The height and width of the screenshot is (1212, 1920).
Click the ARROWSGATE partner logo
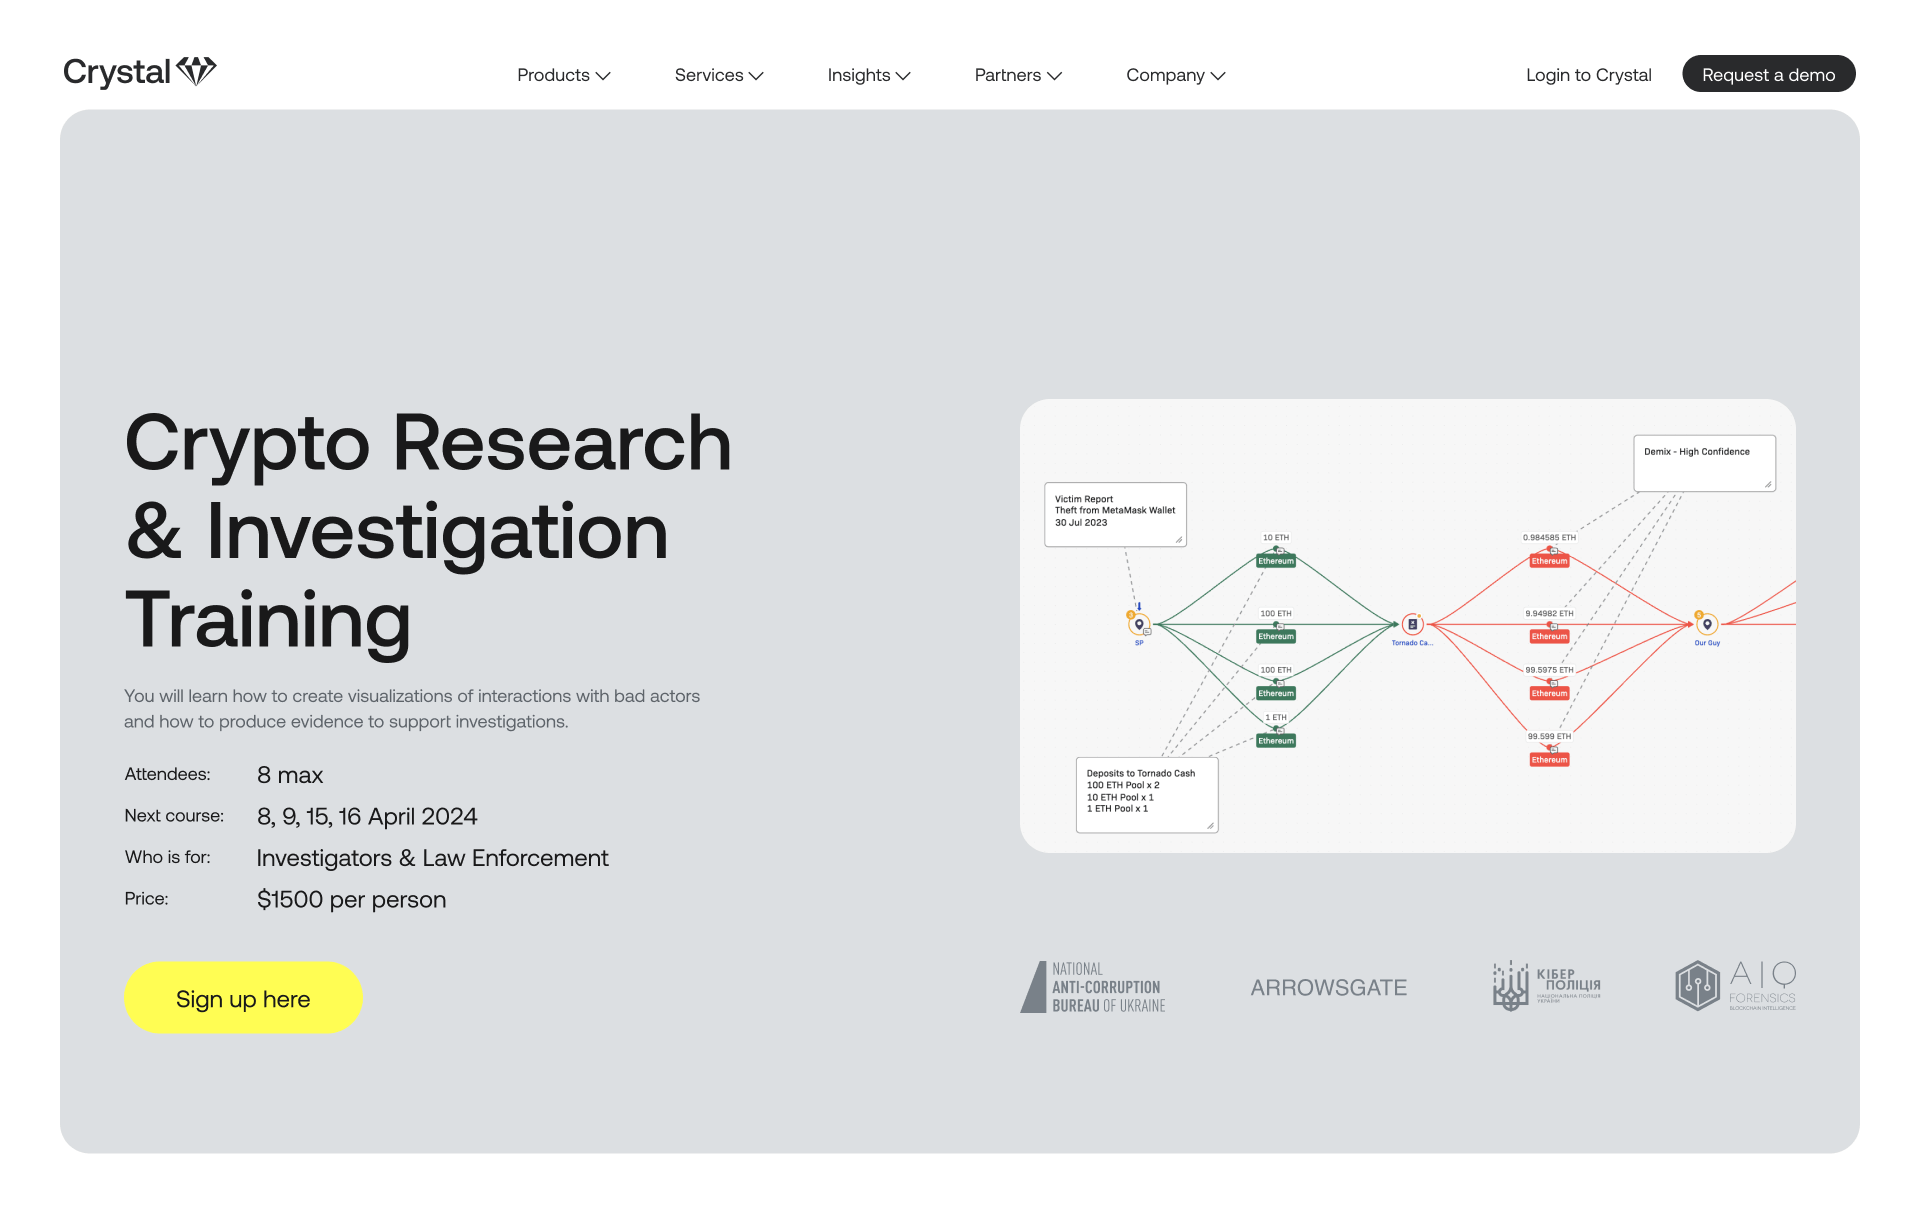pos(1329,987)
